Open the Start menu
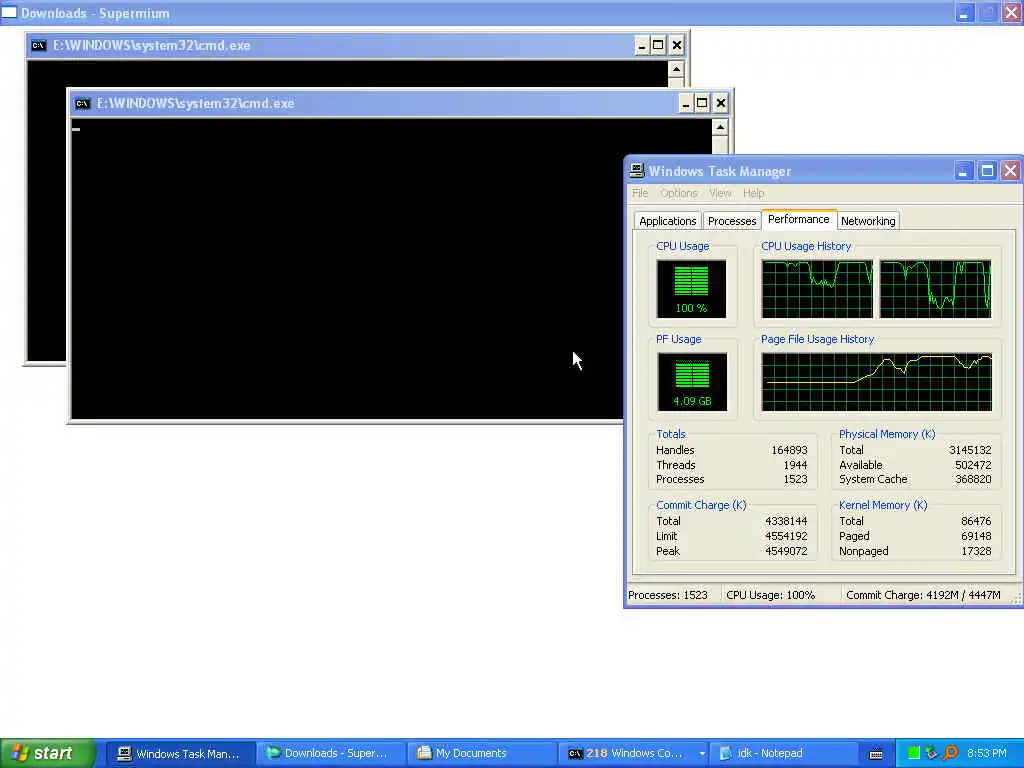The height and width of the screenshot is (768, 1024). pyautogui.click(x=47, y=753)
